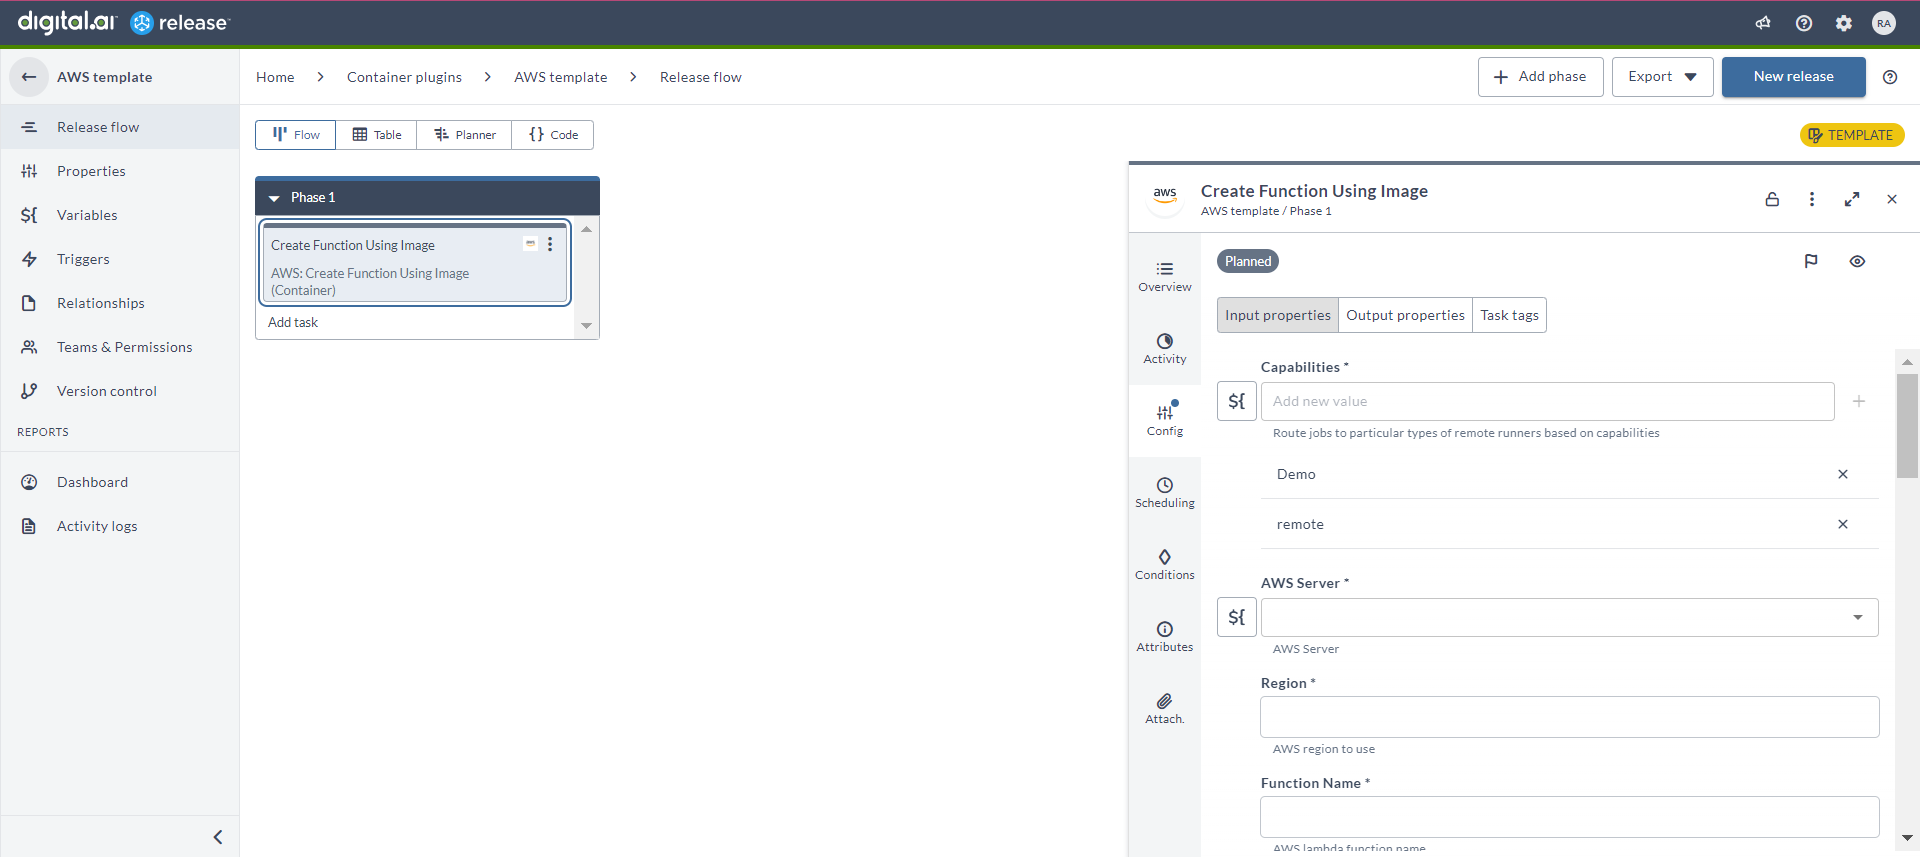Open the task card three-dot menu
1920x857 pixels.
pos(550,244)
